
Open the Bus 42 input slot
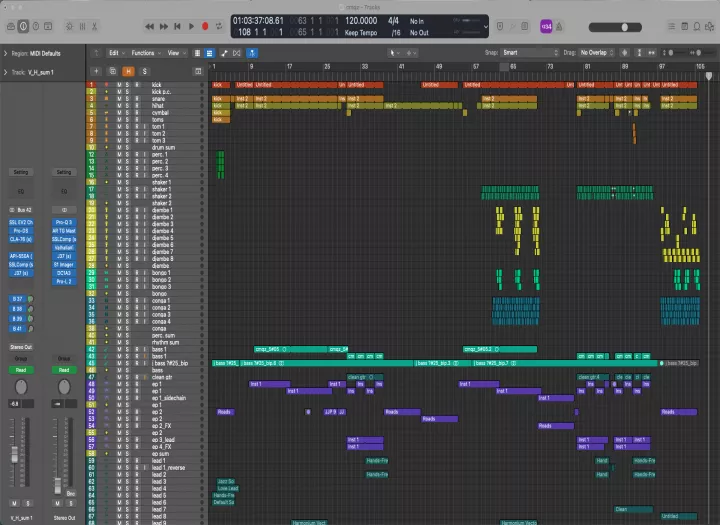21,210
